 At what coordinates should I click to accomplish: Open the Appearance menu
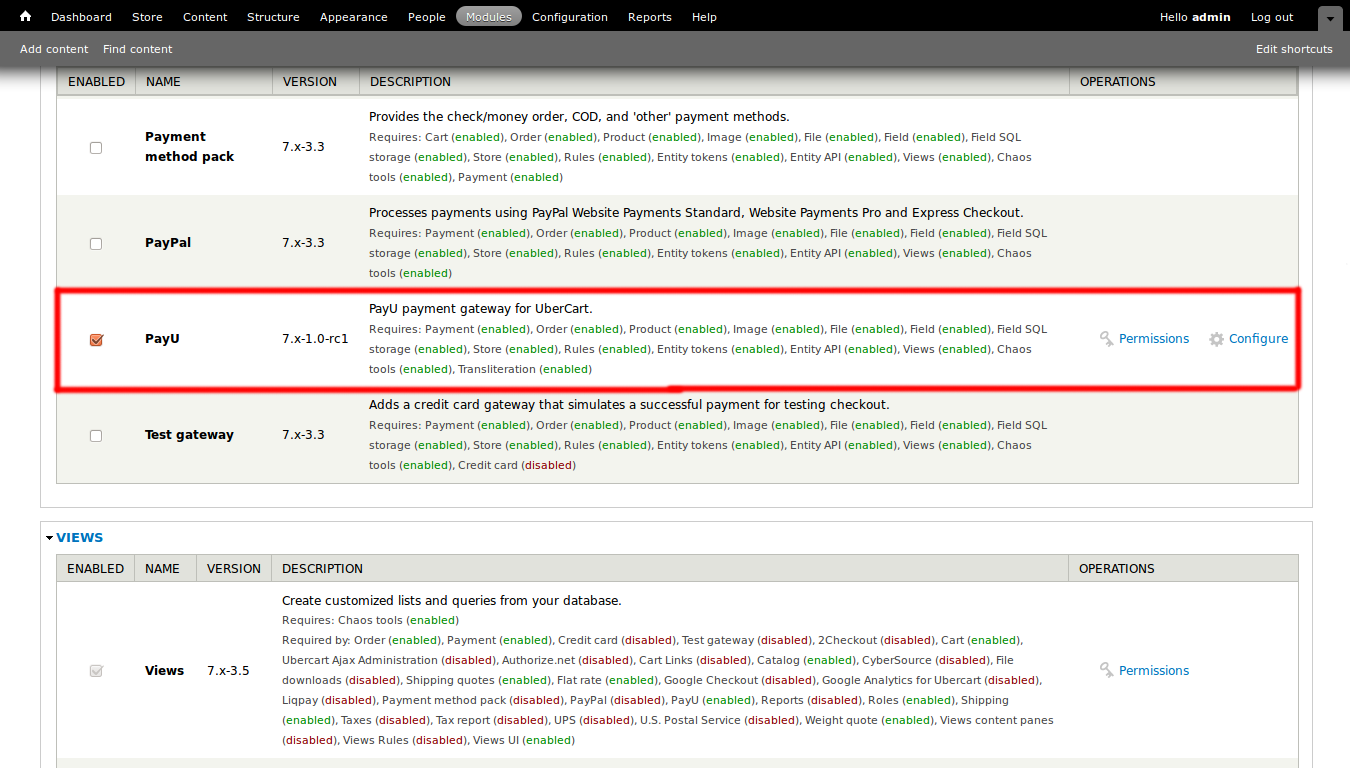353,17
